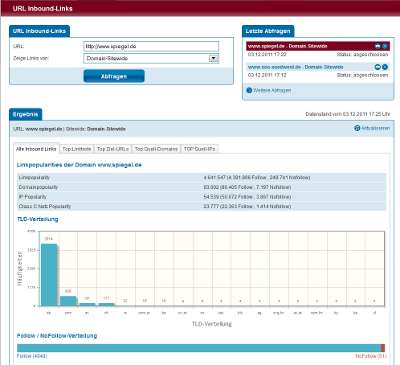
Task: Click the second-tallest bar in the TLD chart
Action: (68, 301)
